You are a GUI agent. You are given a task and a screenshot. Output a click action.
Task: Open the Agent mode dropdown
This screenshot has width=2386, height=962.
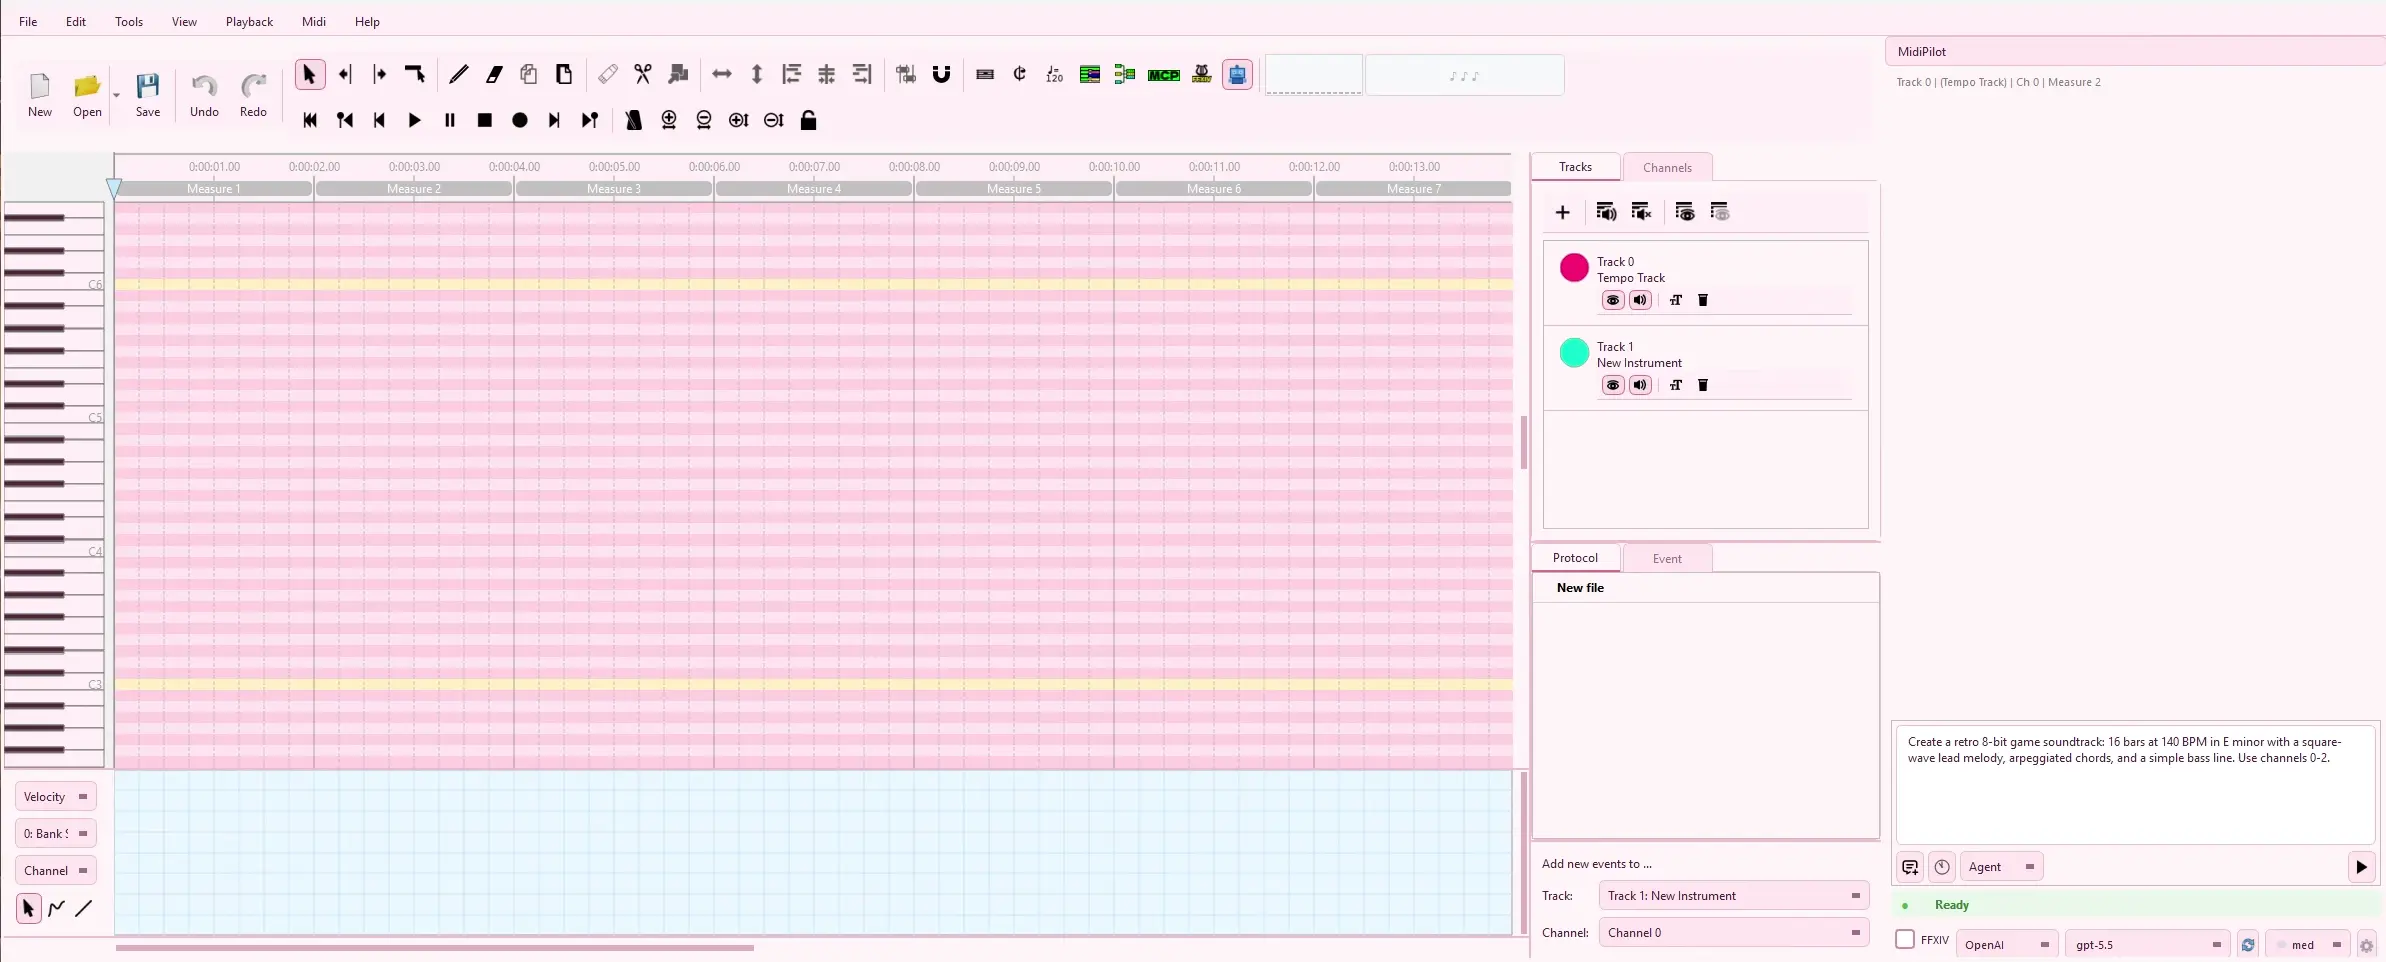[2001, 867]
